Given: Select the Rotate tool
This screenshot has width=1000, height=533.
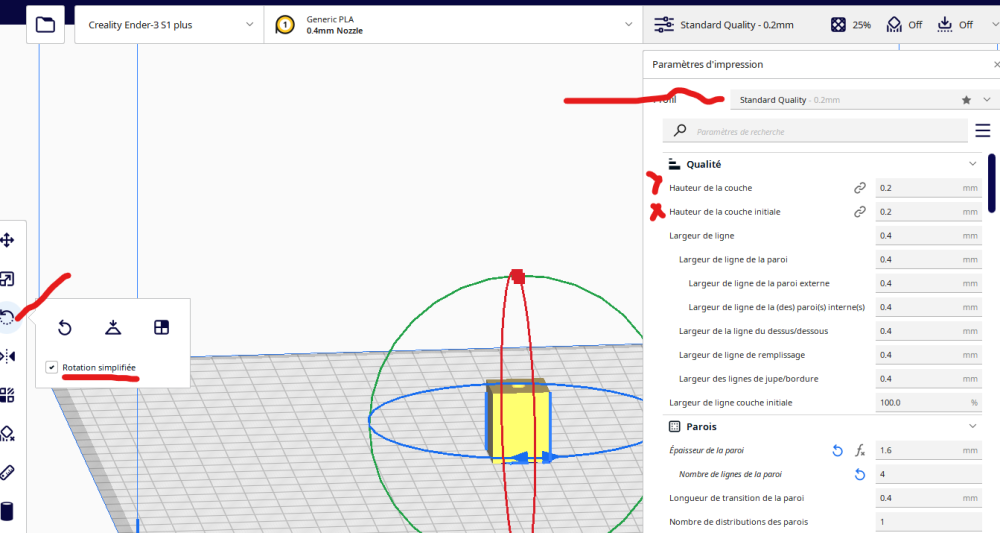Looking at the screenshot, I should (6, 318).
